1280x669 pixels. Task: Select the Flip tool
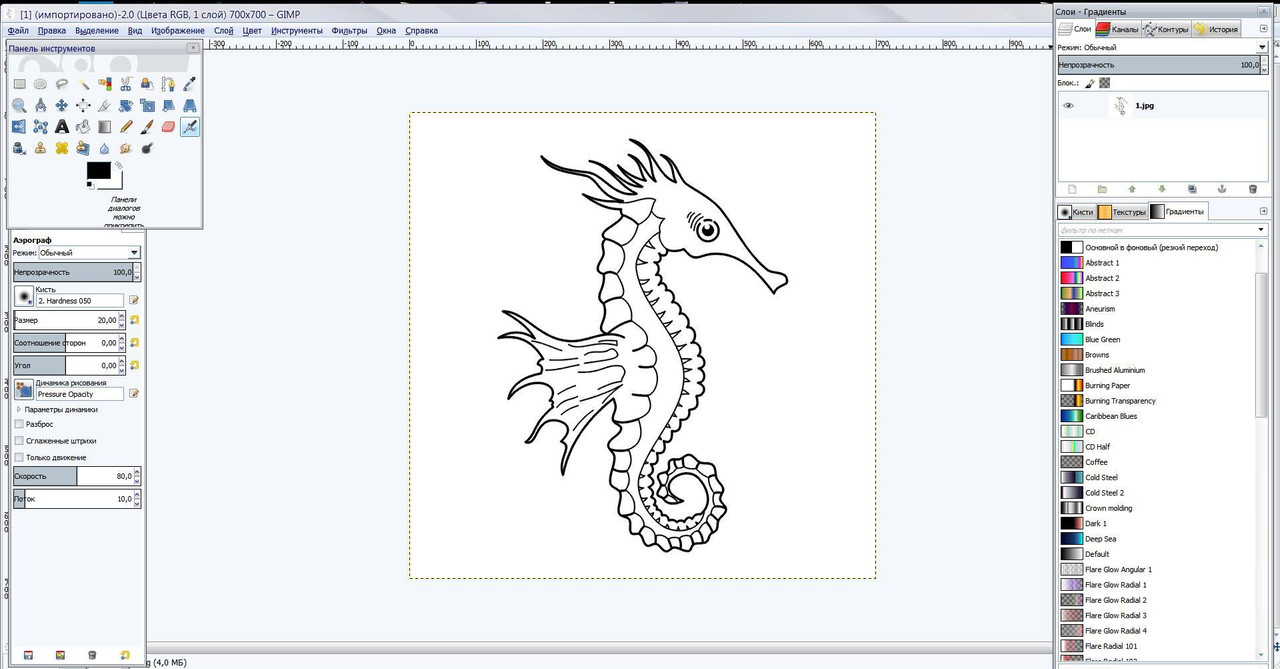point(19,127)
